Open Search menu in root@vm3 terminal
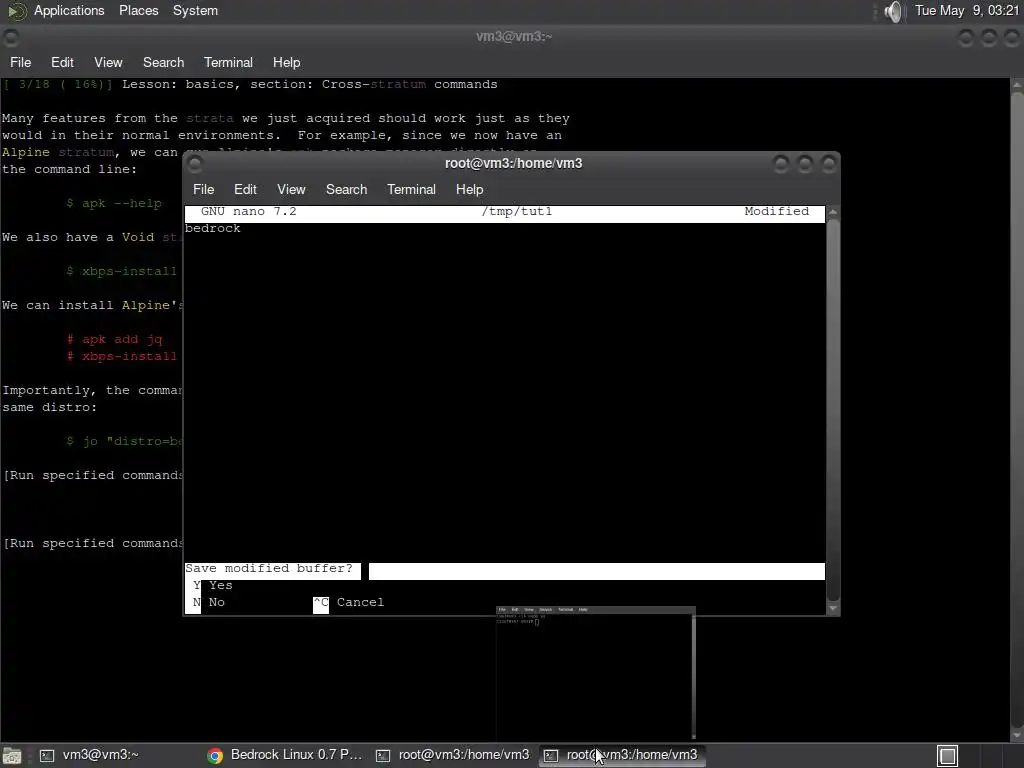The width and height of the screenshot is (1024, 768). tap(346, 189)
